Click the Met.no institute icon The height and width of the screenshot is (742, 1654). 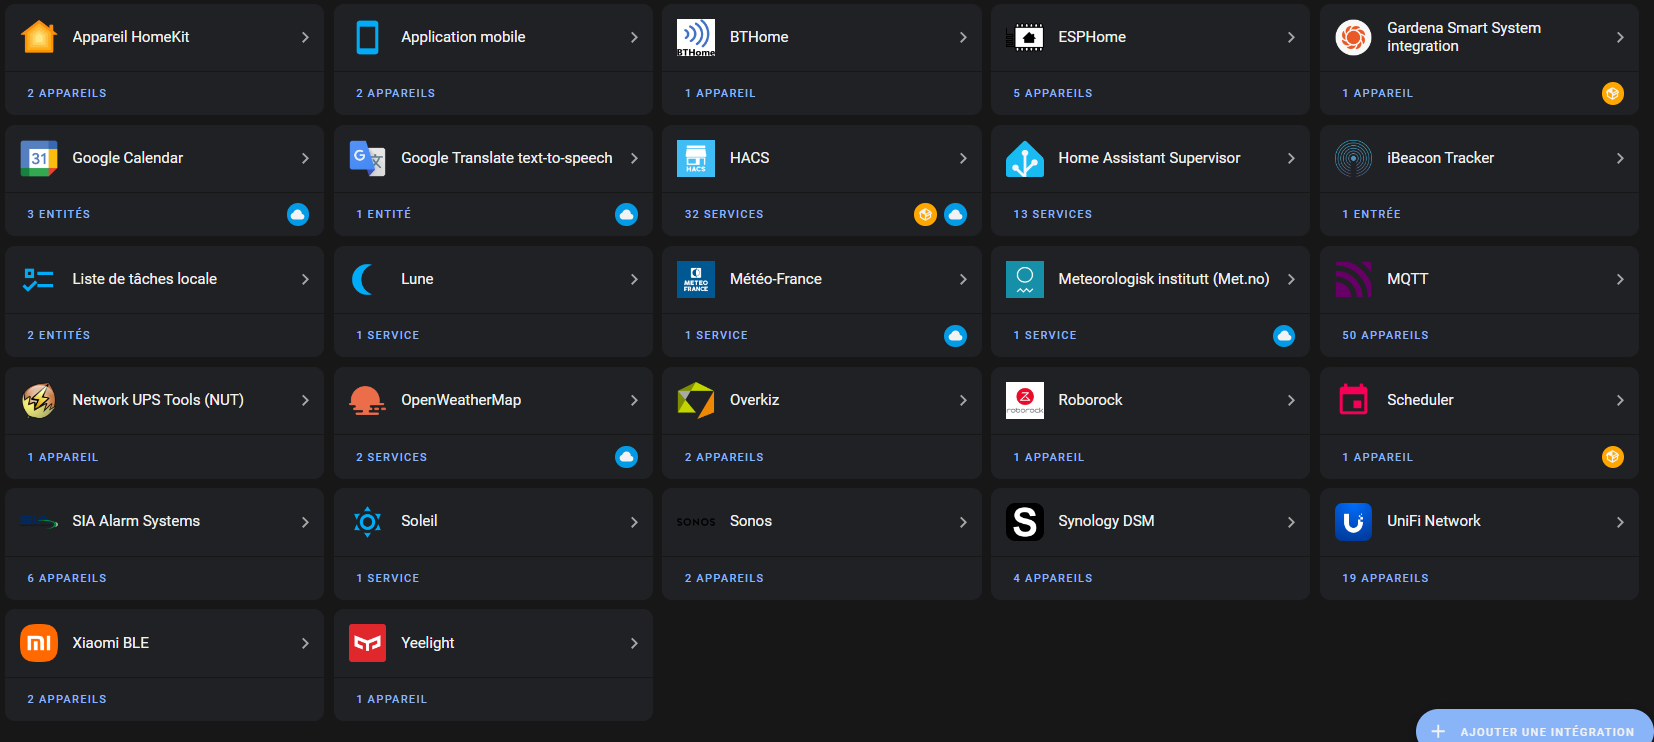click(x=1025, y=279)
